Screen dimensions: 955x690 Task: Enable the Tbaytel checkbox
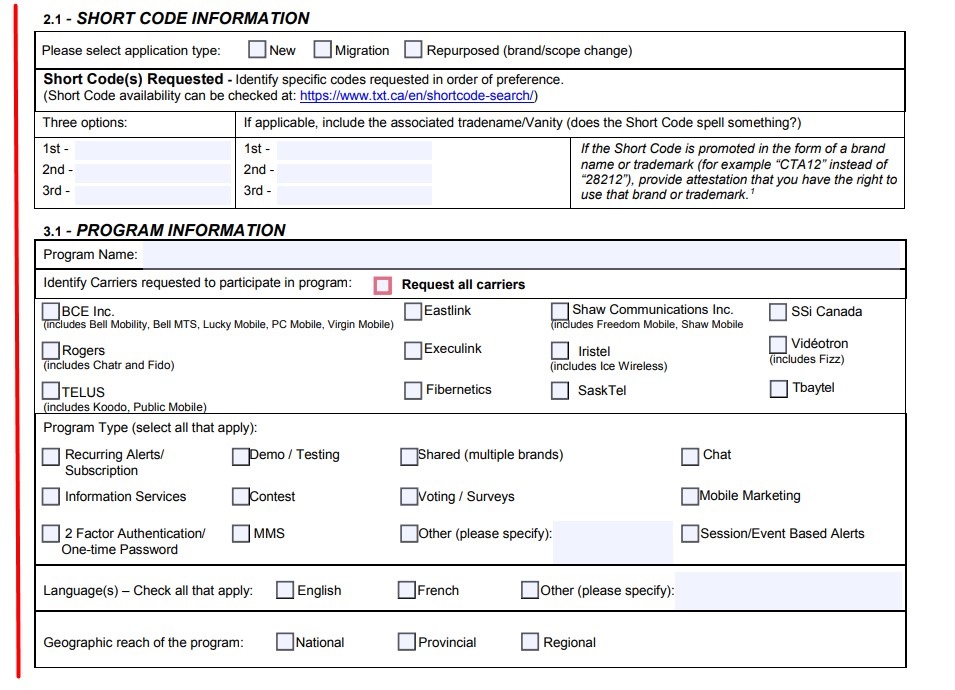coord(778,389)
